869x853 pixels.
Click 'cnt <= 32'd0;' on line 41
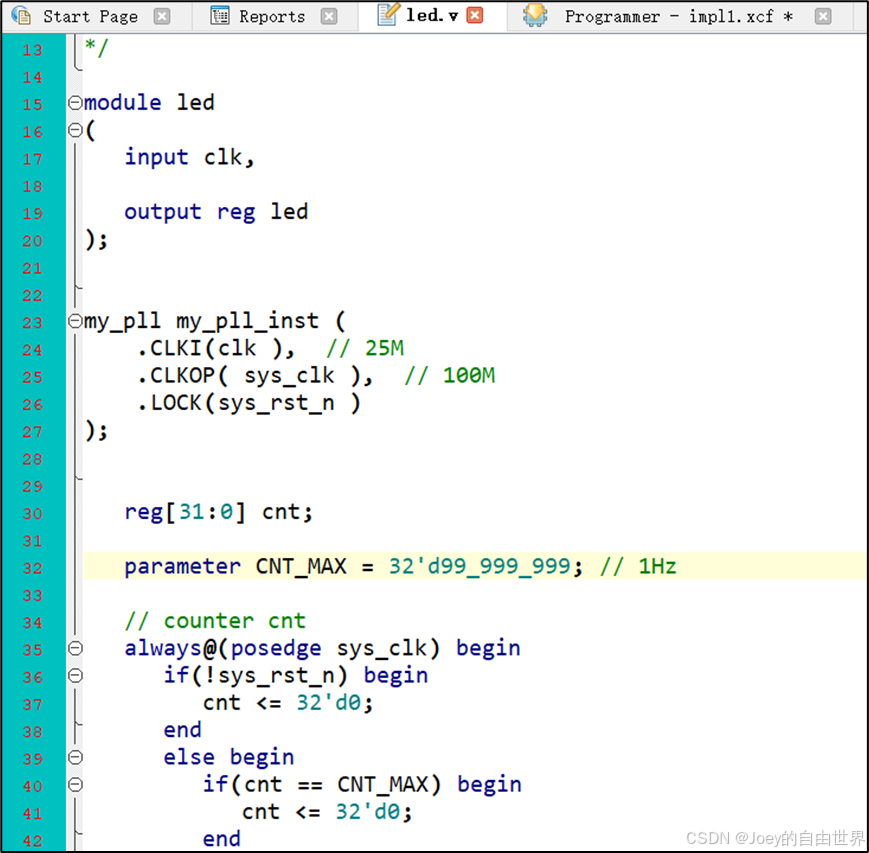point(327,812)
